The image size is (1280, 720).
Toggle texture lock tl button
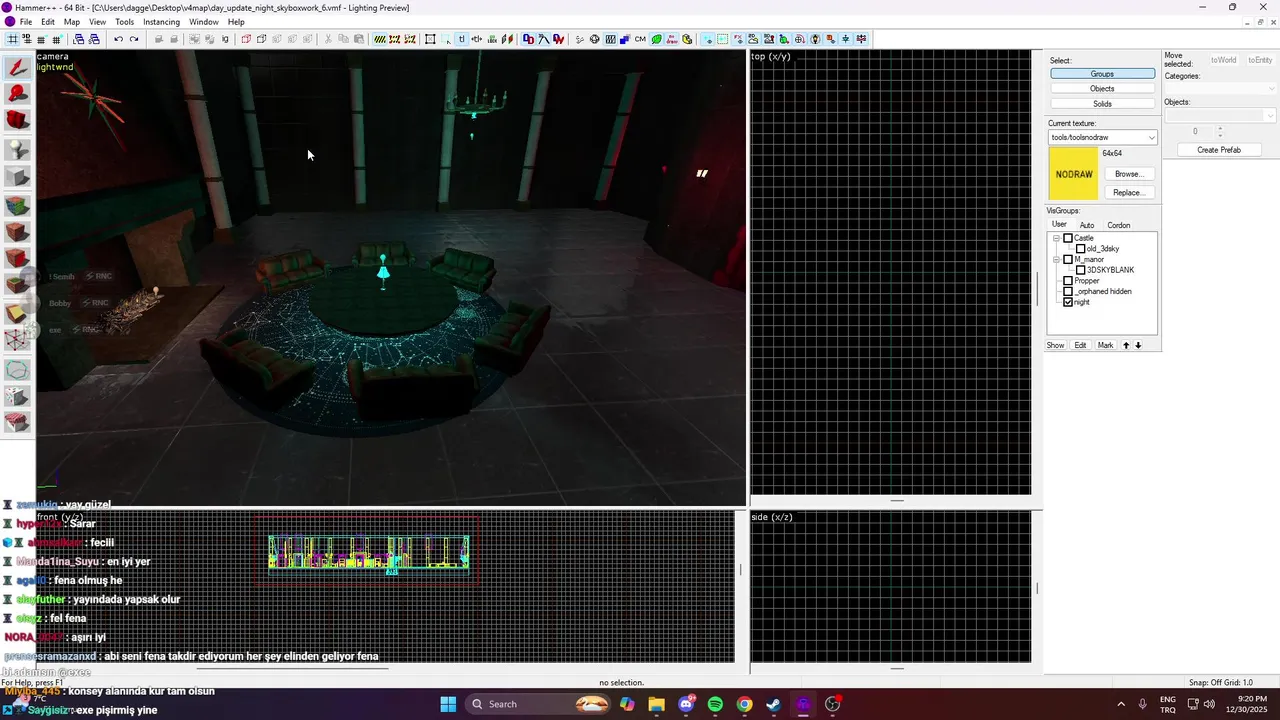click(x=461, y=39)
